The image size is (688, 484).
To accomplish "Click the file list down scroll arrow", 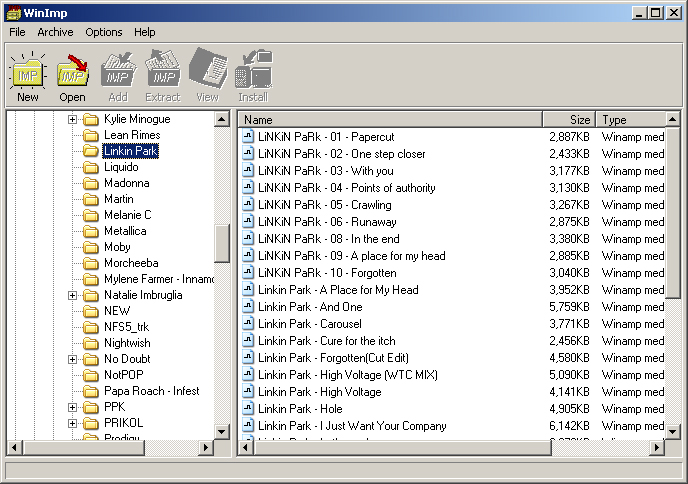I will (672, 432).
